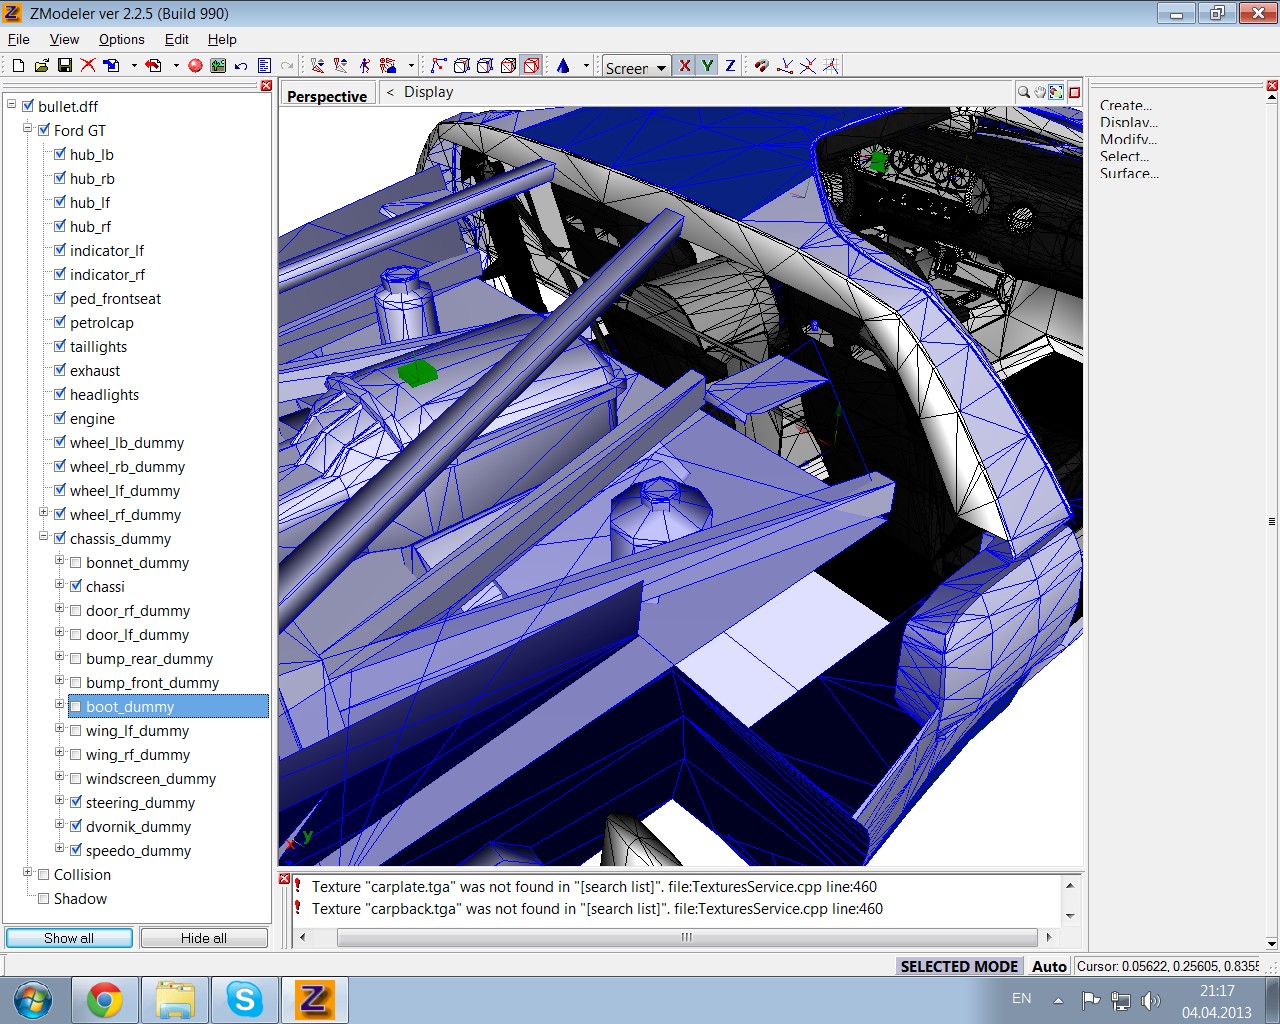Click the New file icon
1280x1024 pixels.
(x=18, y=66)
